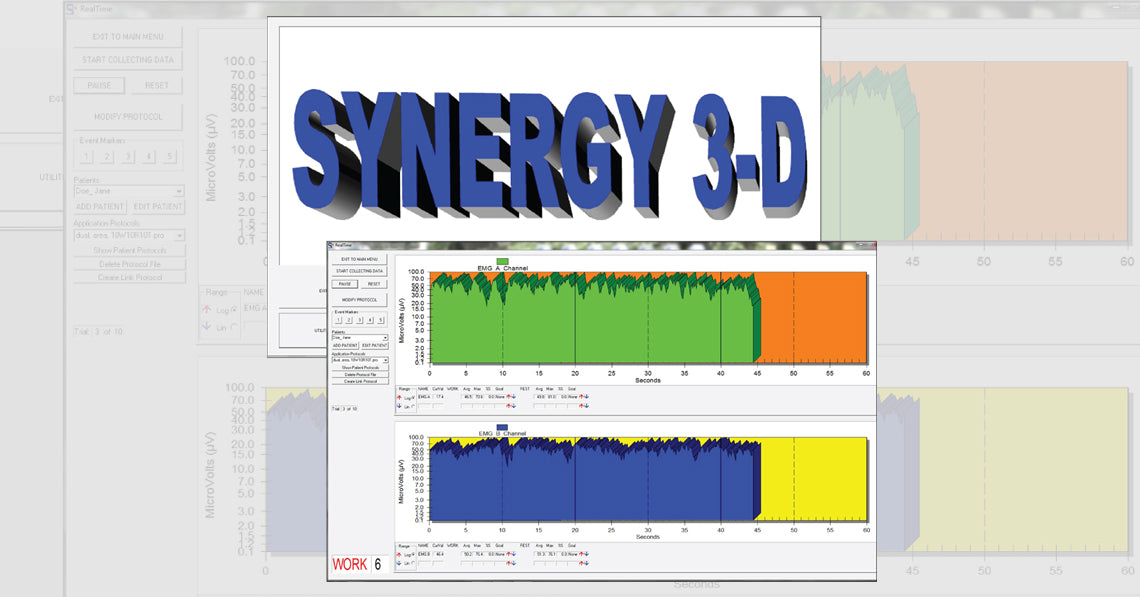This screenshot has height=597, width=1140.
Task: Click Exit To Main Menu in front window
Action: coord(359,259)
